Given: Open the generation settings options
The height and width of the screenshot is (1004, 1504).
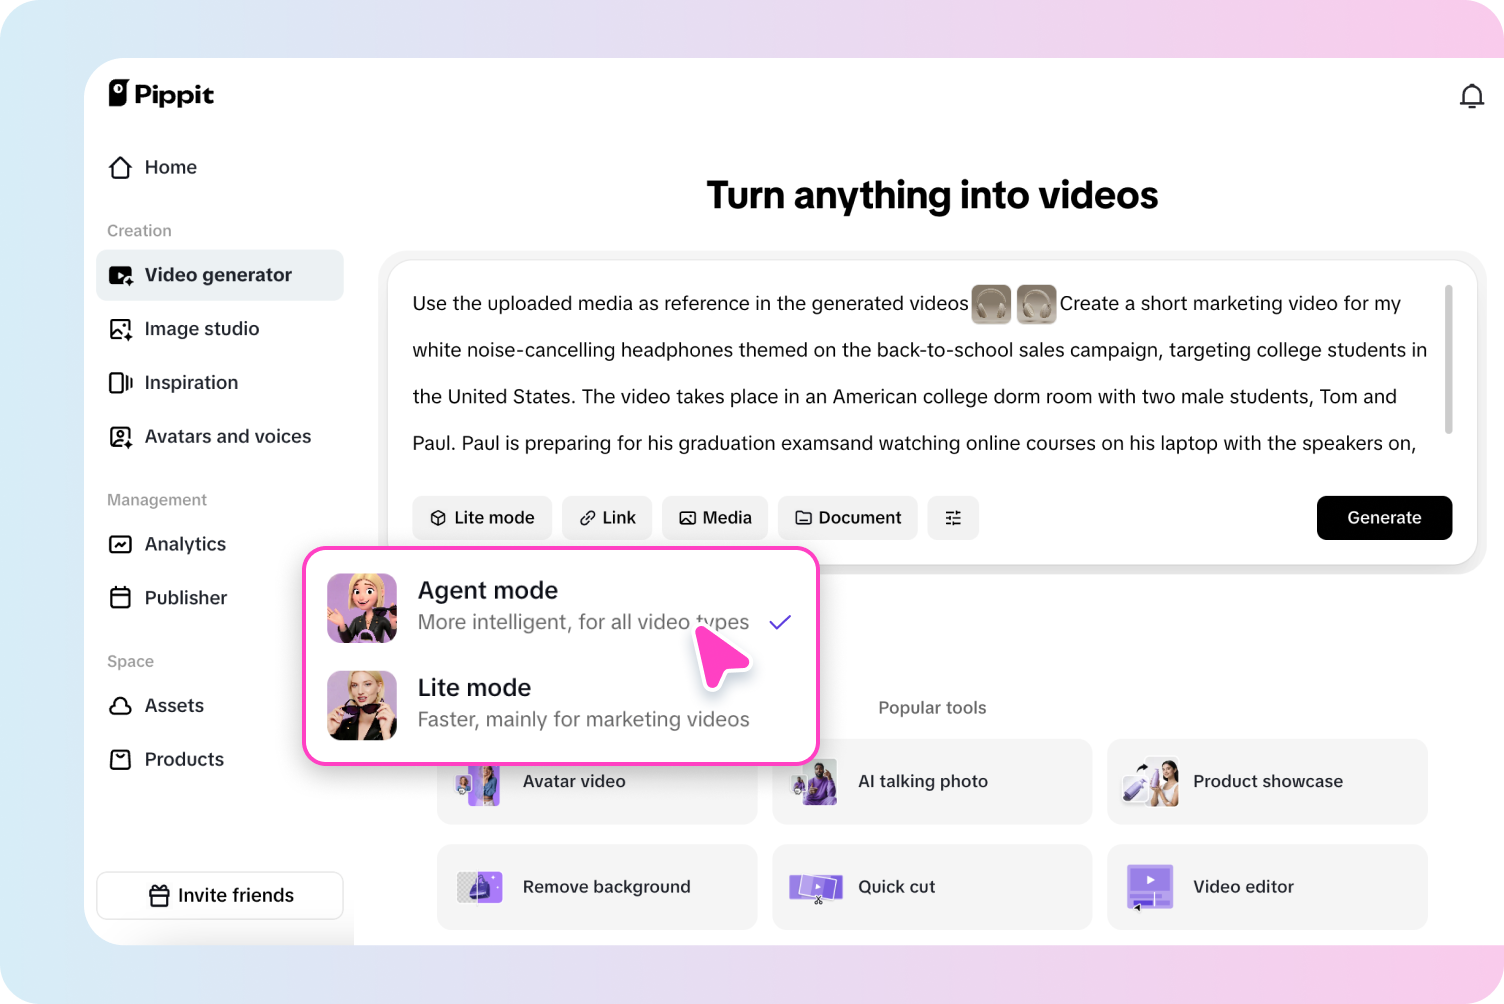Looking at the screenshot, I should click(952, 517).
